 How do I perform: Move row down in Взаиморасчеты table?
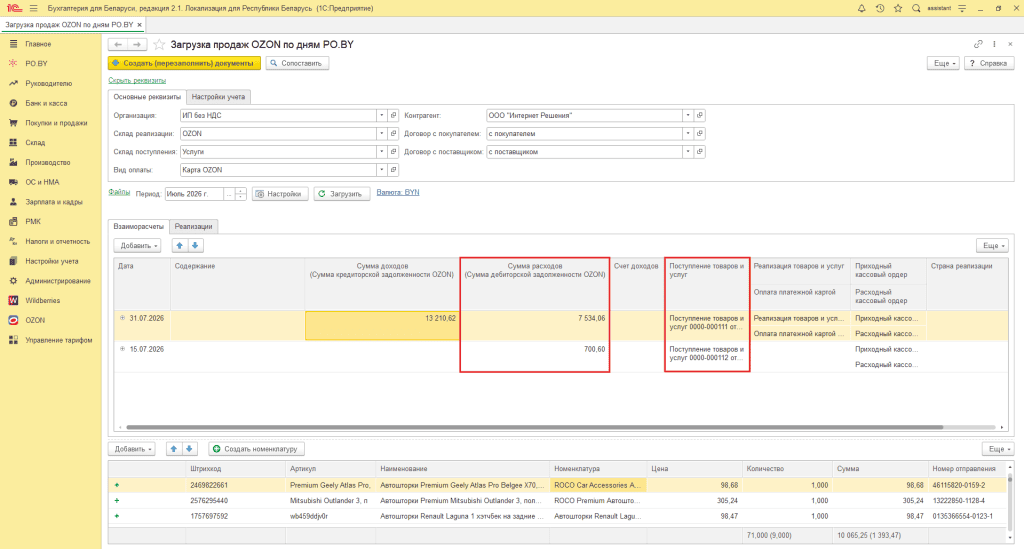pyautogui.click(x=195, y=245)
